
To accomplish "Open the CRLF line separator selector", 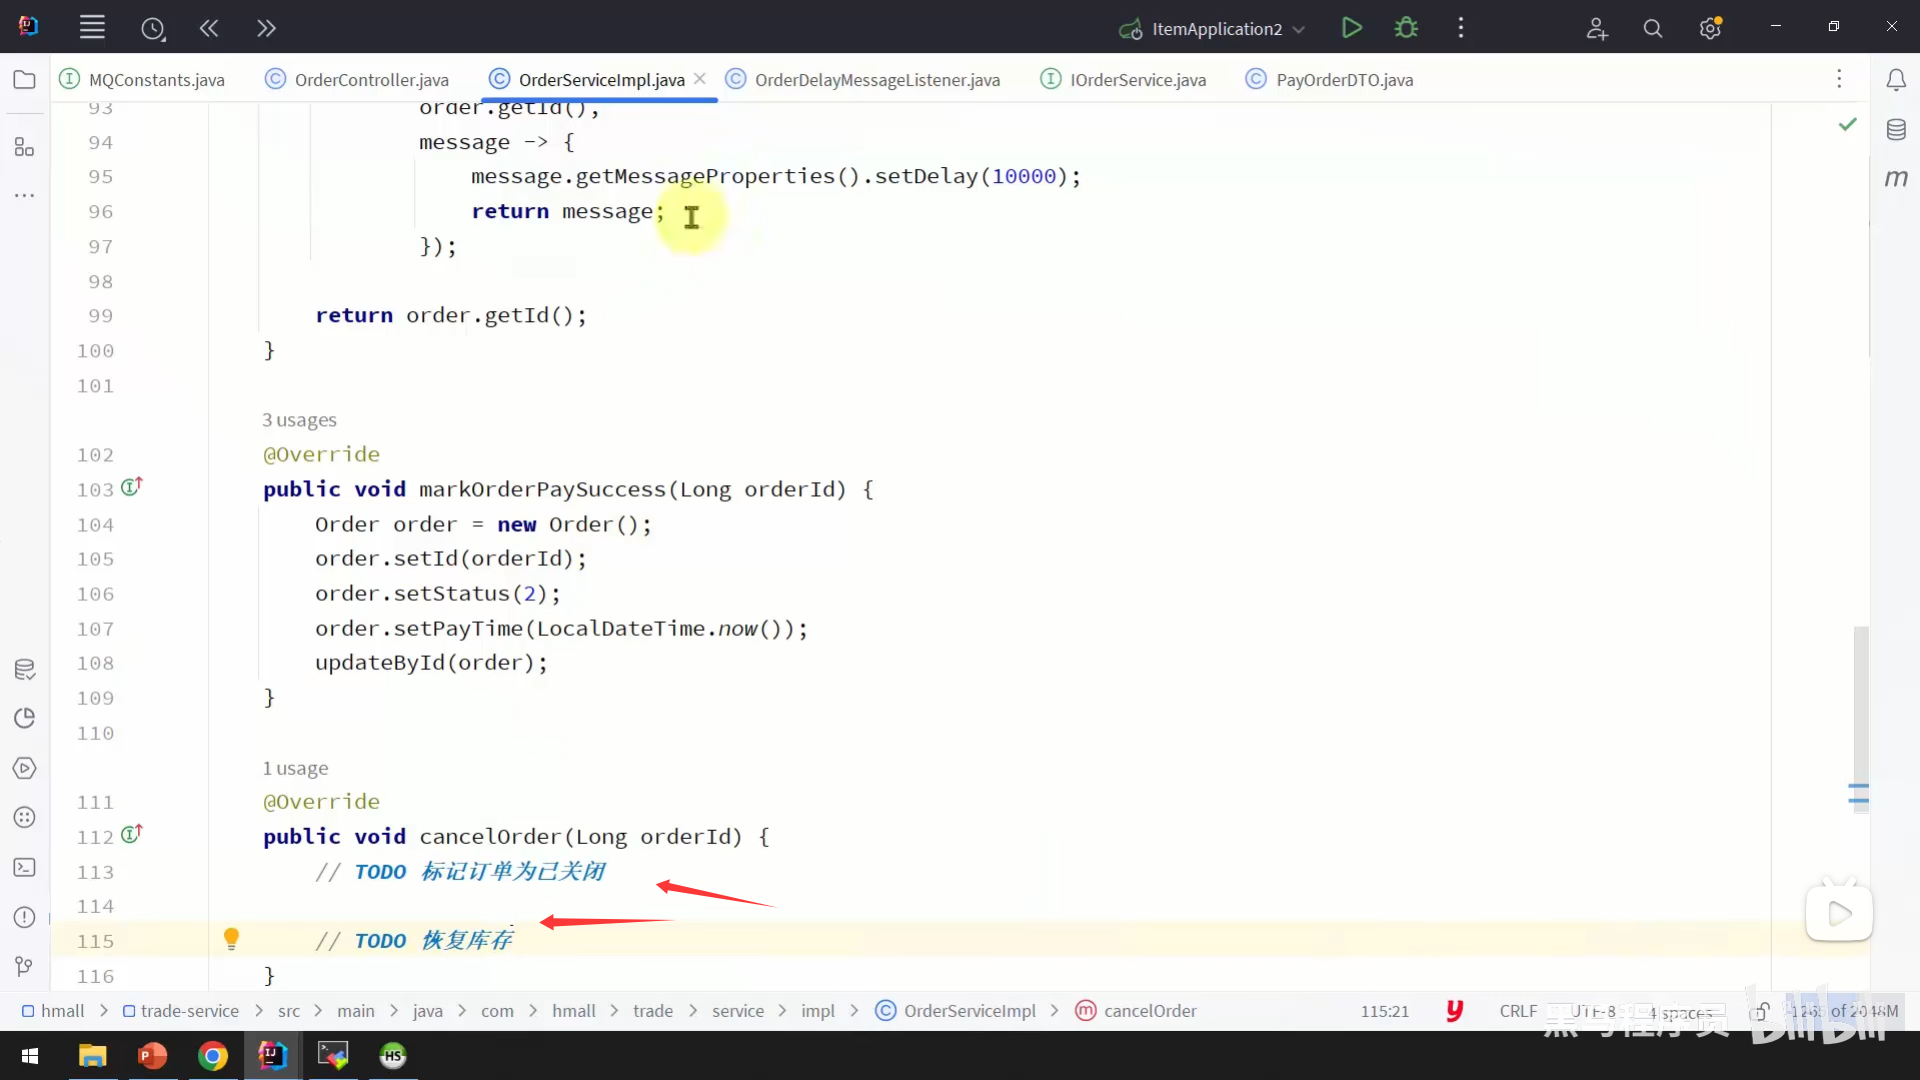I will pos(1518,1011).
